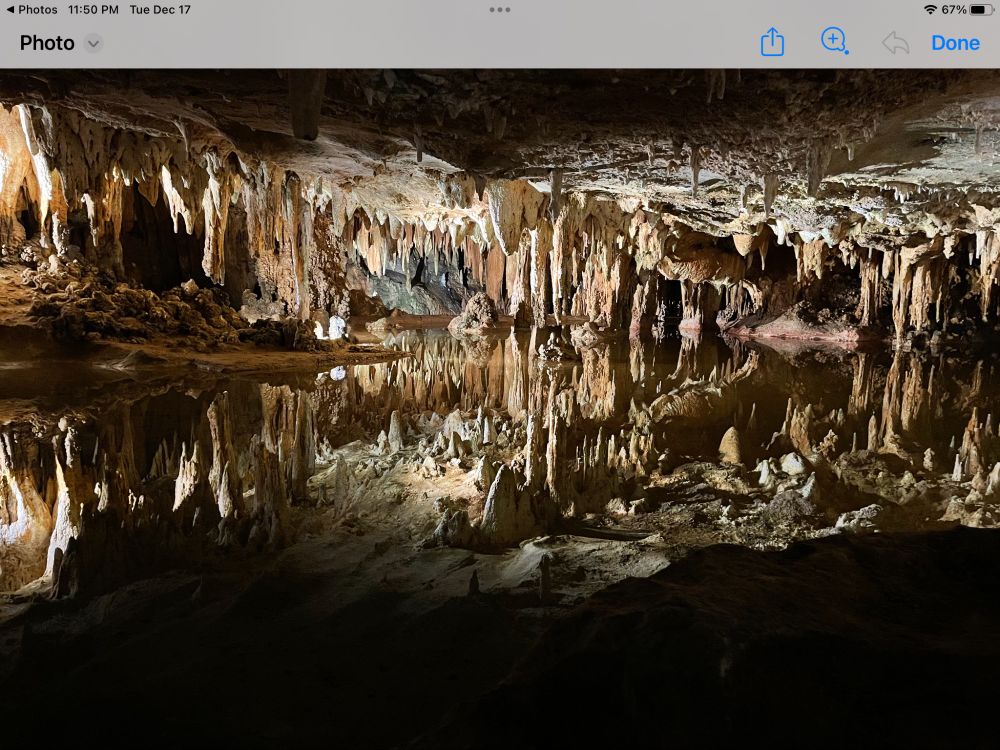This screenshot has width=1000, height=750.
Task: Click the grayed-out undo arrow icon
Action: [x=895, y=43]
